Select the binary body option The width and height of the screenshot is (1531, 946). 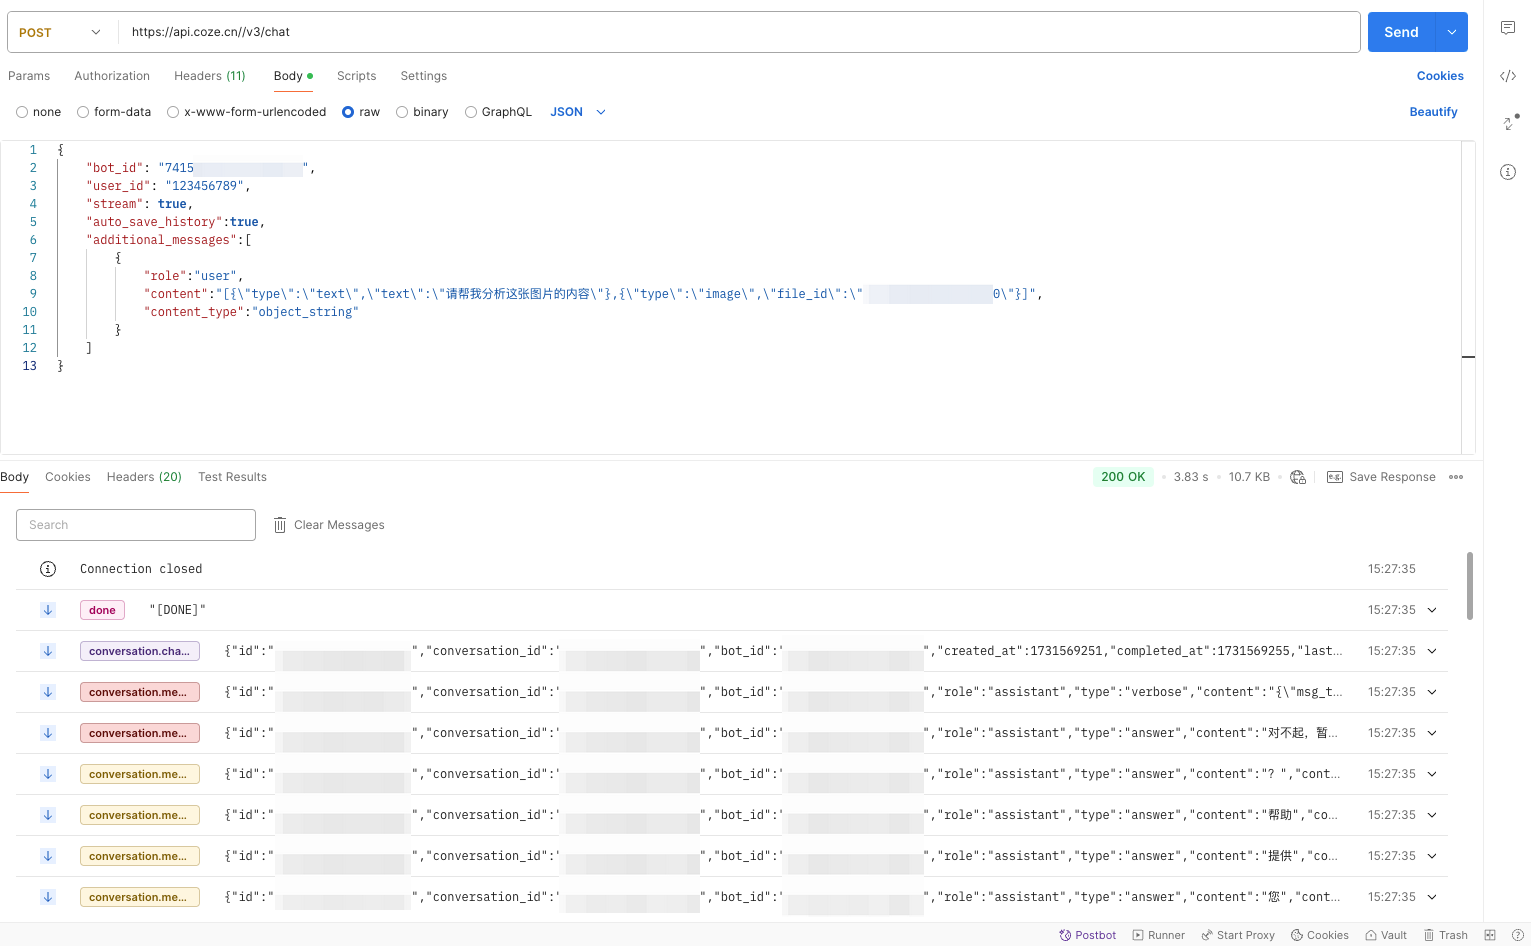(x=402, y=112)
